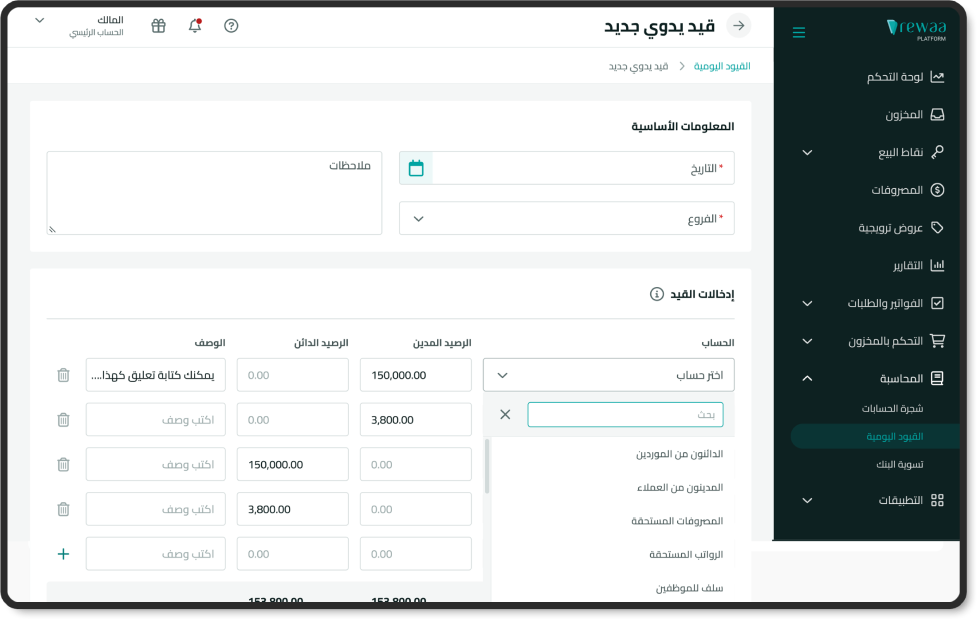This screenshot has height=619, width=977.
Task: Open التقارير in the sidebar
Action: [x=908, y=266]
